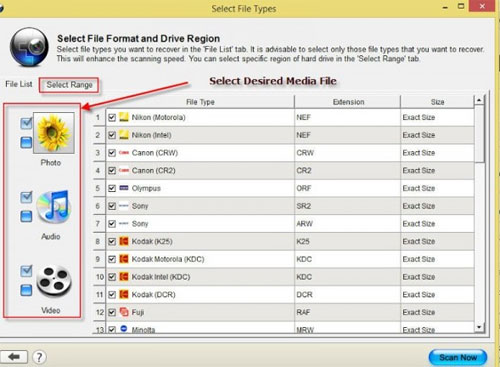
Task: Toggle the Olympus ORF checkbox
Action: click(x=112, y=188)
